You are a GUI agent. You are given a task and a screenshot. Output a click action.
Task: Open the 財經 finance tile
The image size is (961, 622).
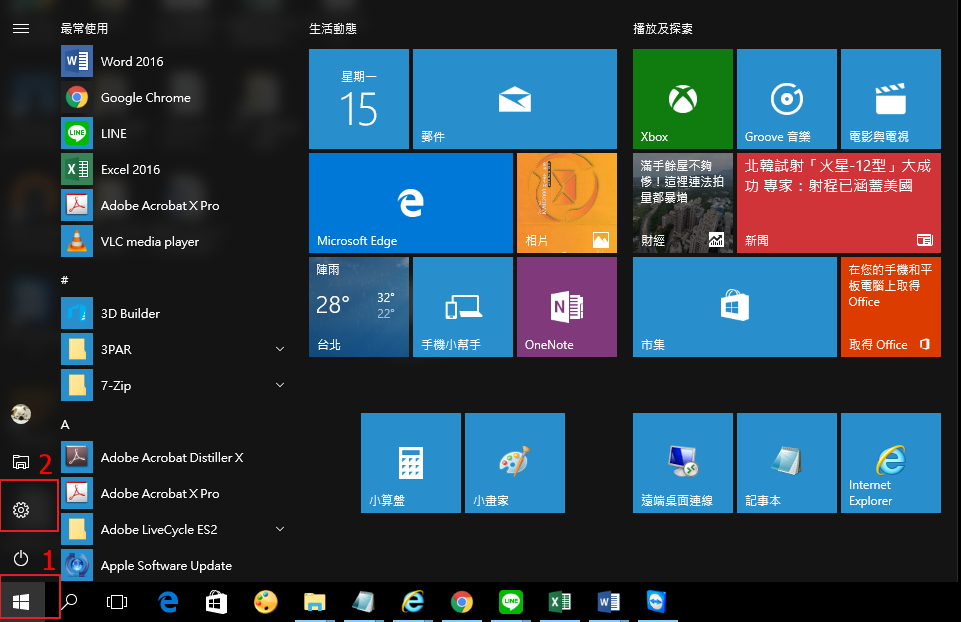[683, 203]
